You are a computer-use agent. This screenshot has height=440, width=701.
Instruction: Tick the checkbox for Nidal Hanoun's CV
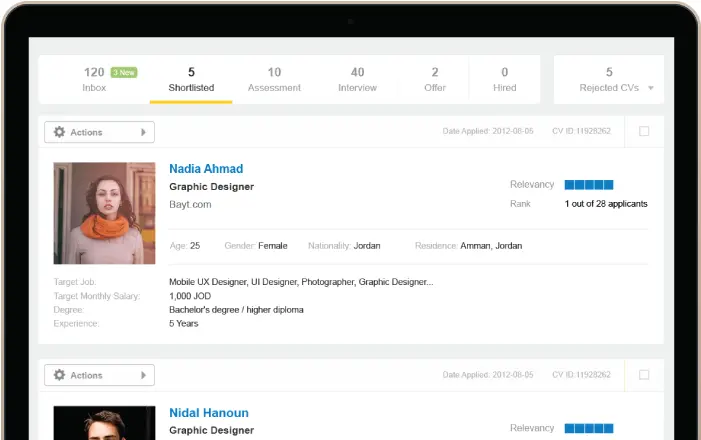point(644,375)
